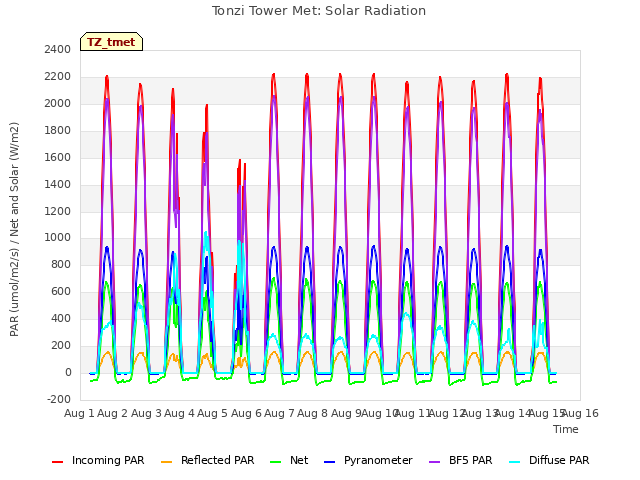
Task: Click the Aug 5 x-axis tick label
Action: click(x=212, y=413)
